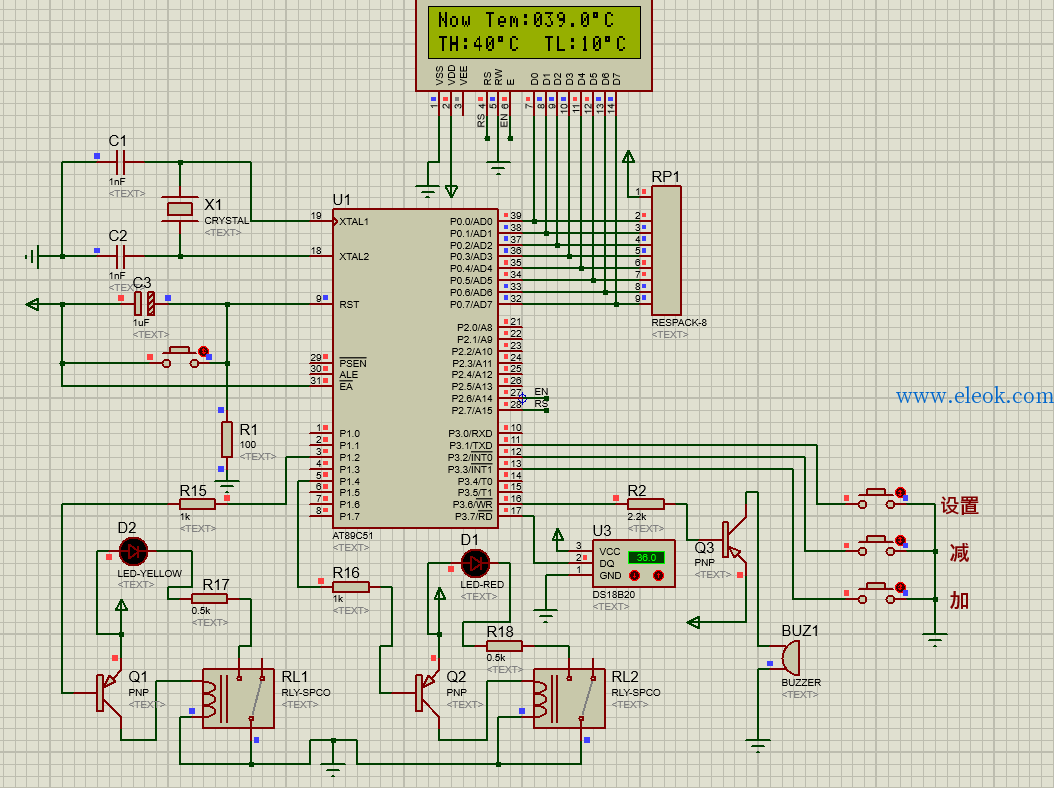Select resistor R16
Viewport: 1054px width, 788px height.
click(x=350, y=587)
